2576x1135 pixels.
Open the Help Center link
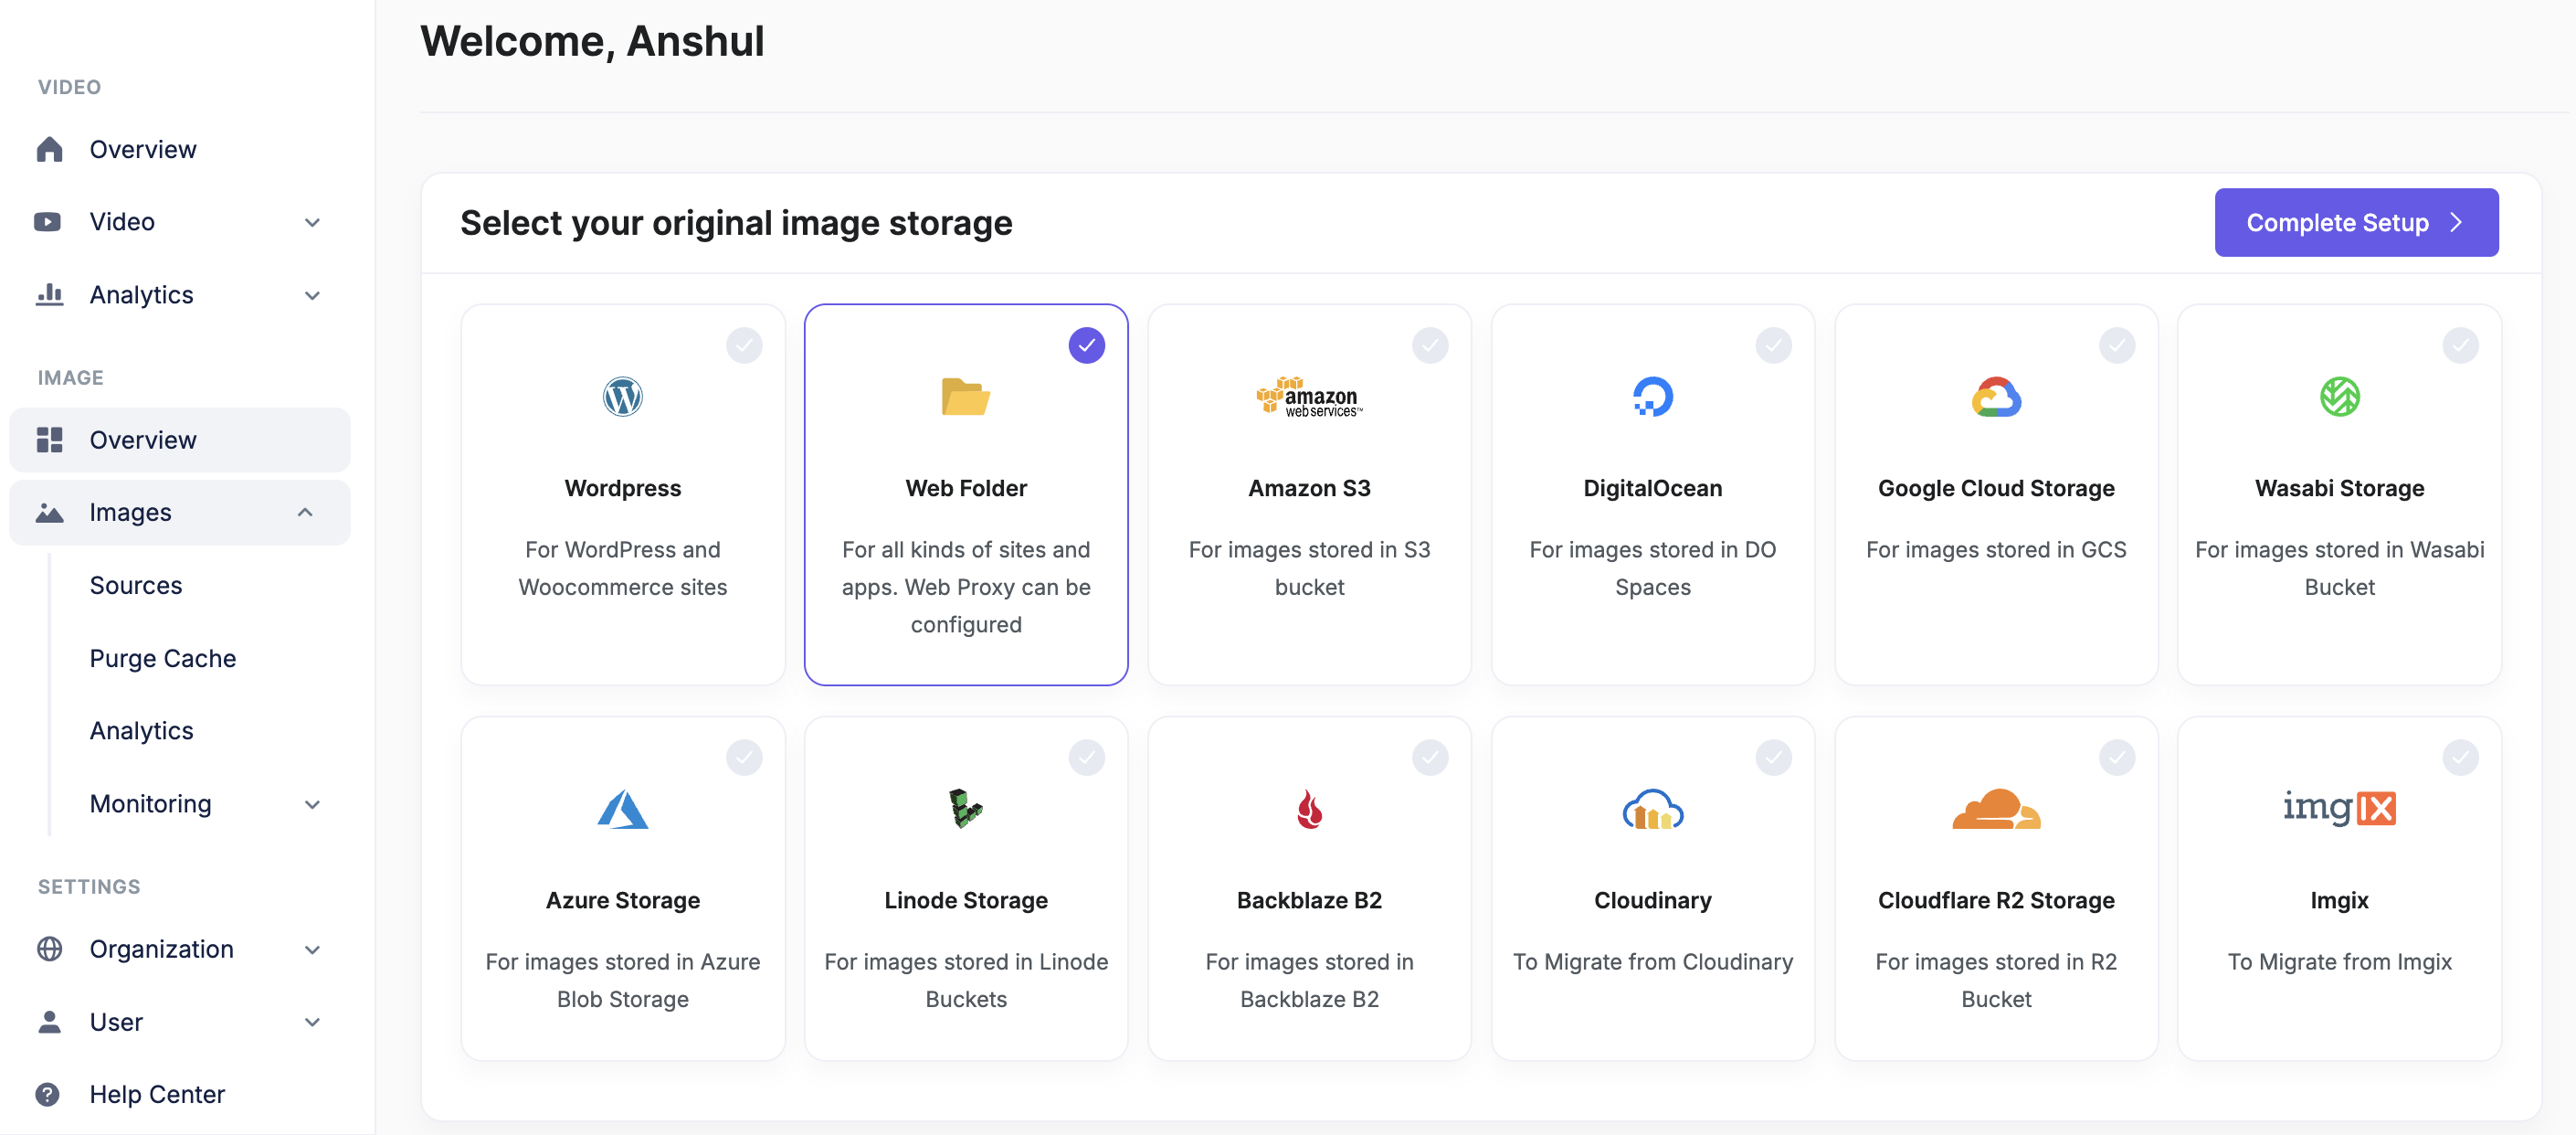(157, 1094)
